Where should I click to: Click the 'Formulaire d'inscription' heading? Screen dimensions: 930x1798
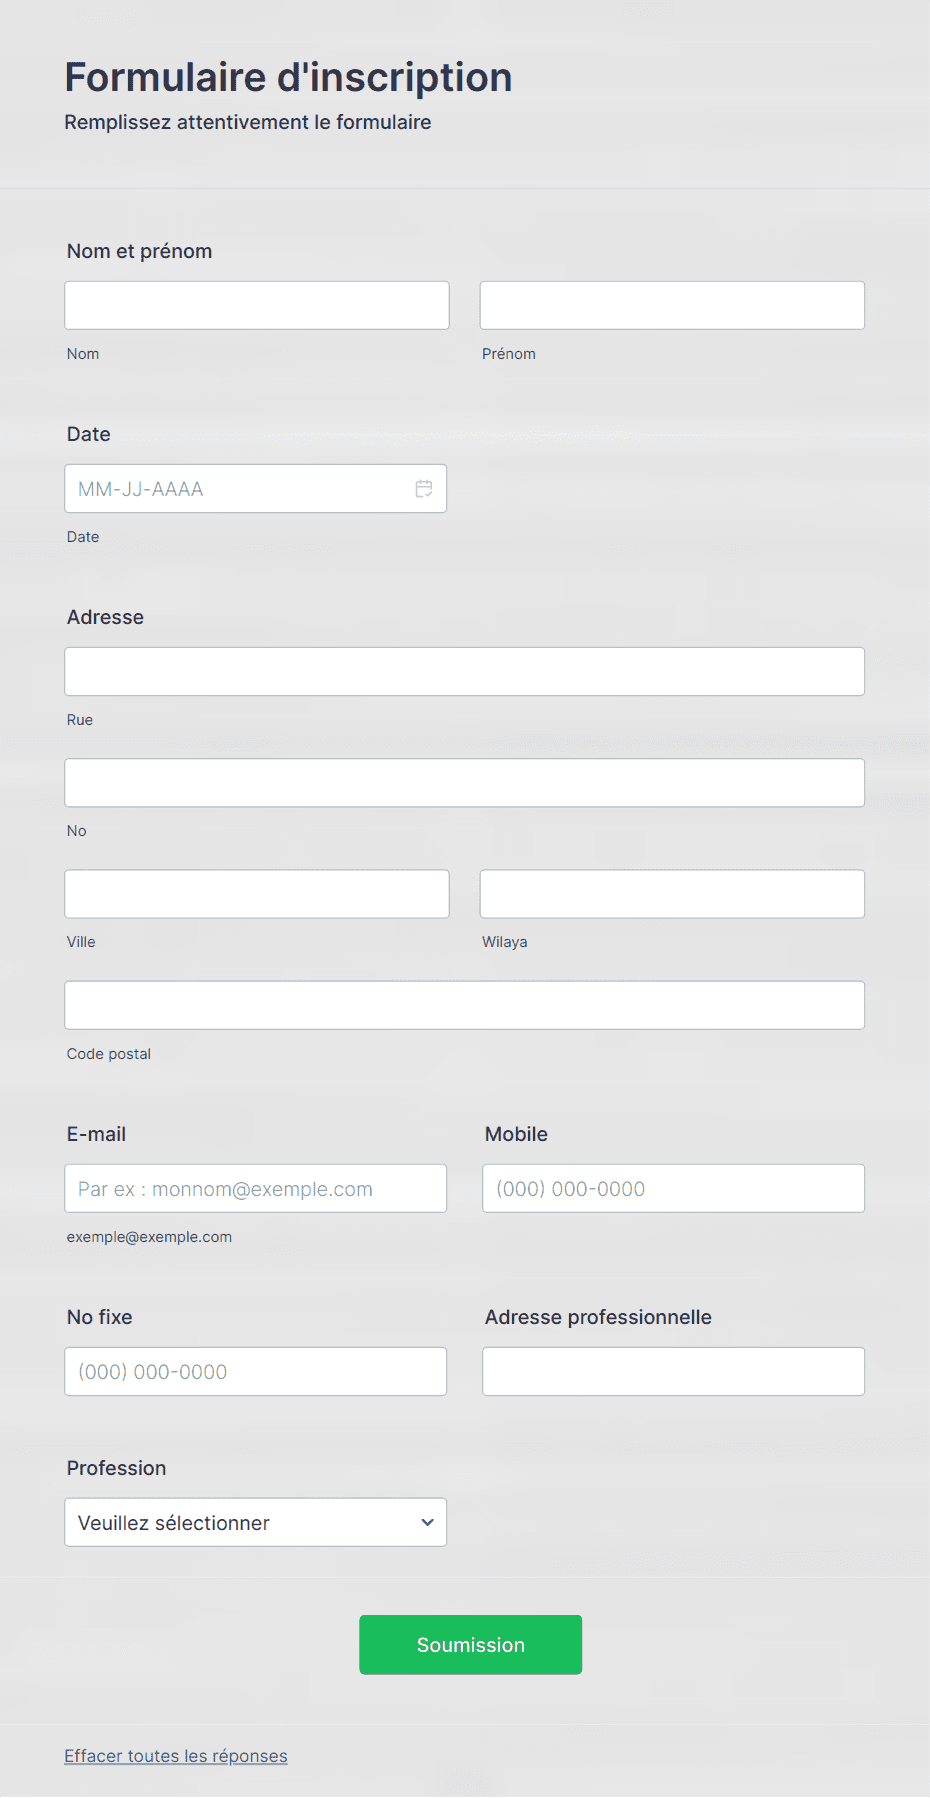288,77
